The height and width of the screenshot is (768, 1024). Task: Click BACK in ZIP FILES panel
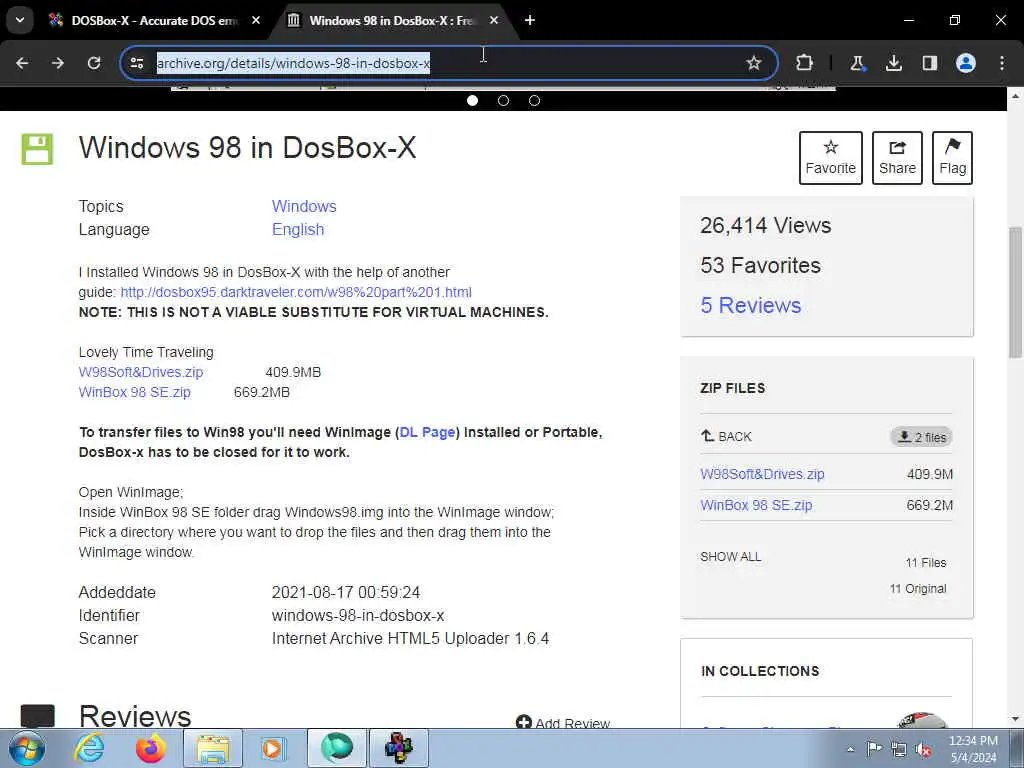(x=726, y=436)
